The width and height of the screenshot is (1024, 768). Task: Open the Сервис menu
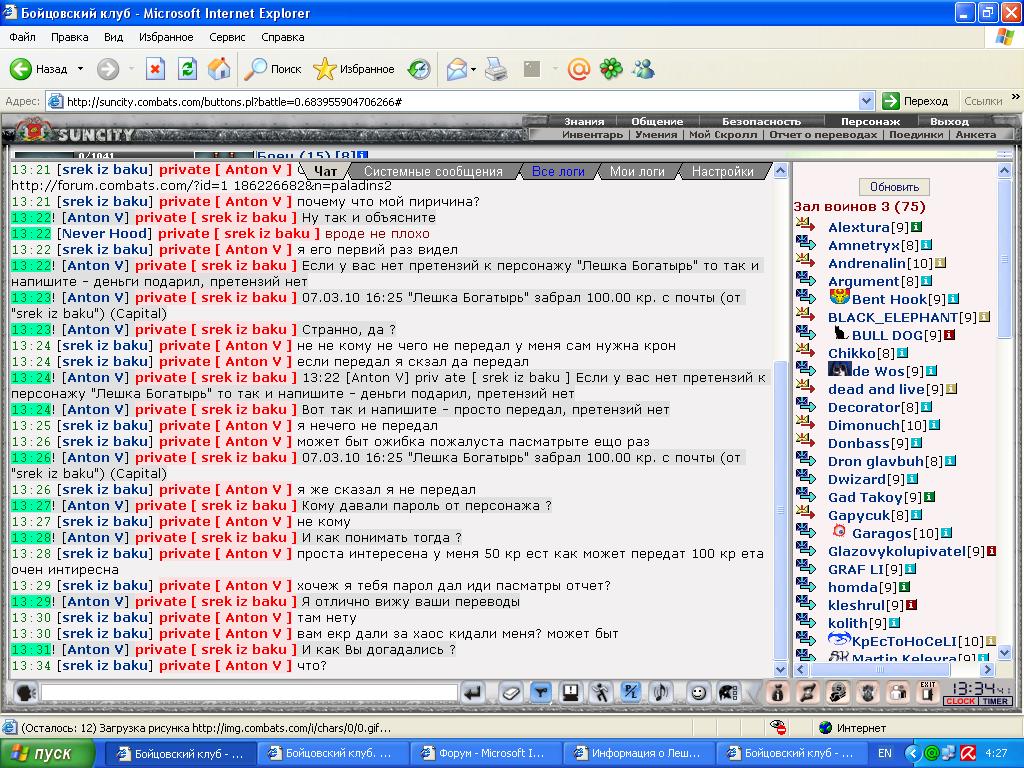227,37
